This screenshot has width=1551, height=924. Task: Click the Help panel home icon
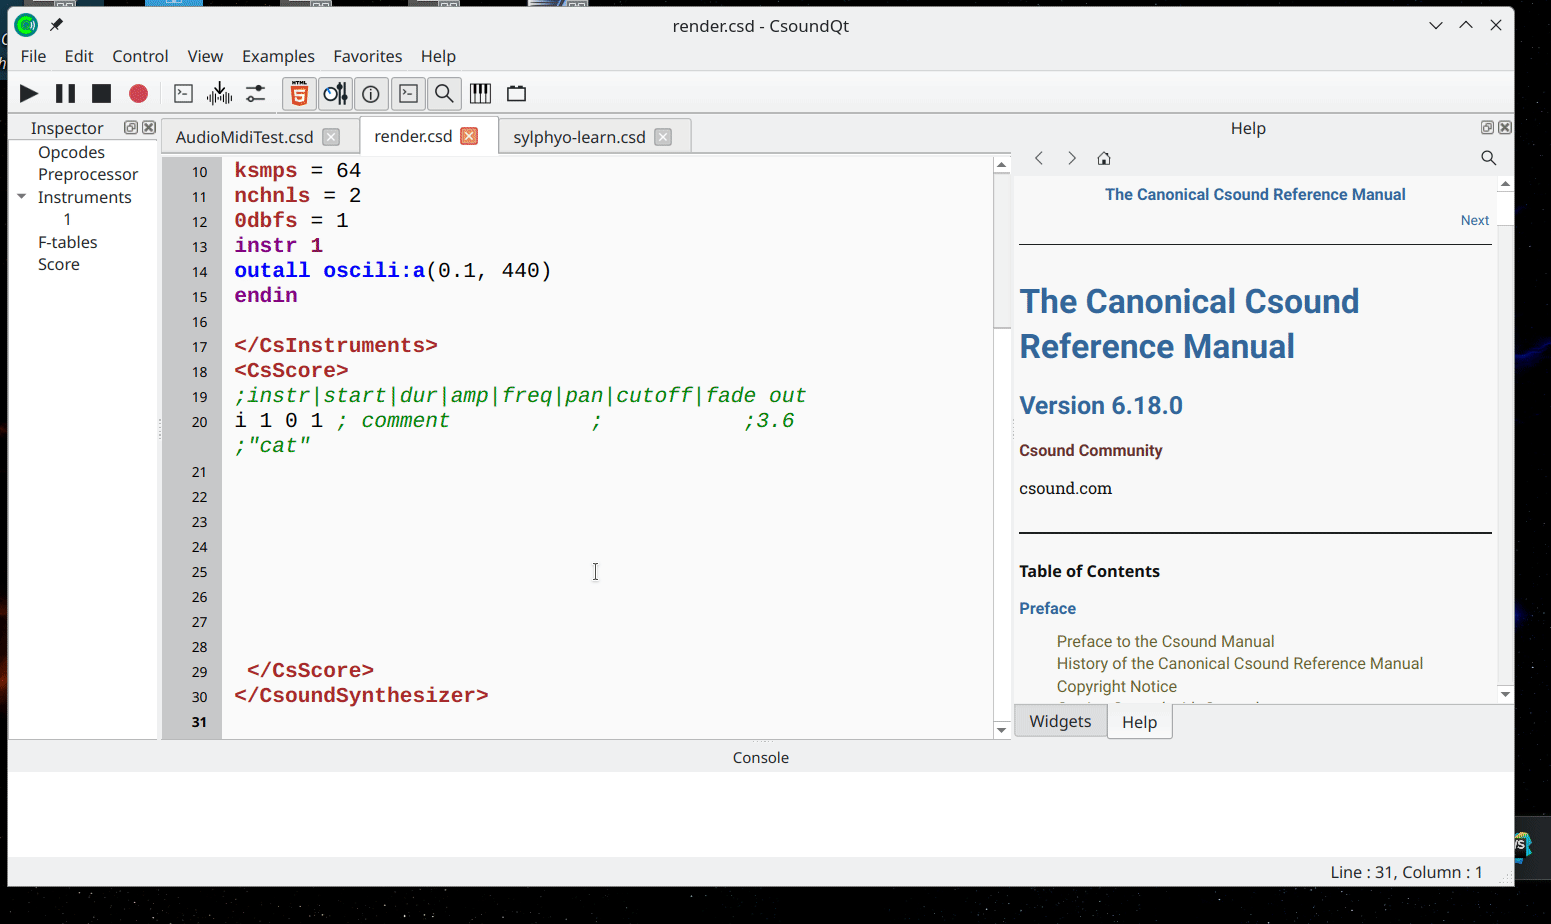pos(1104,158)
